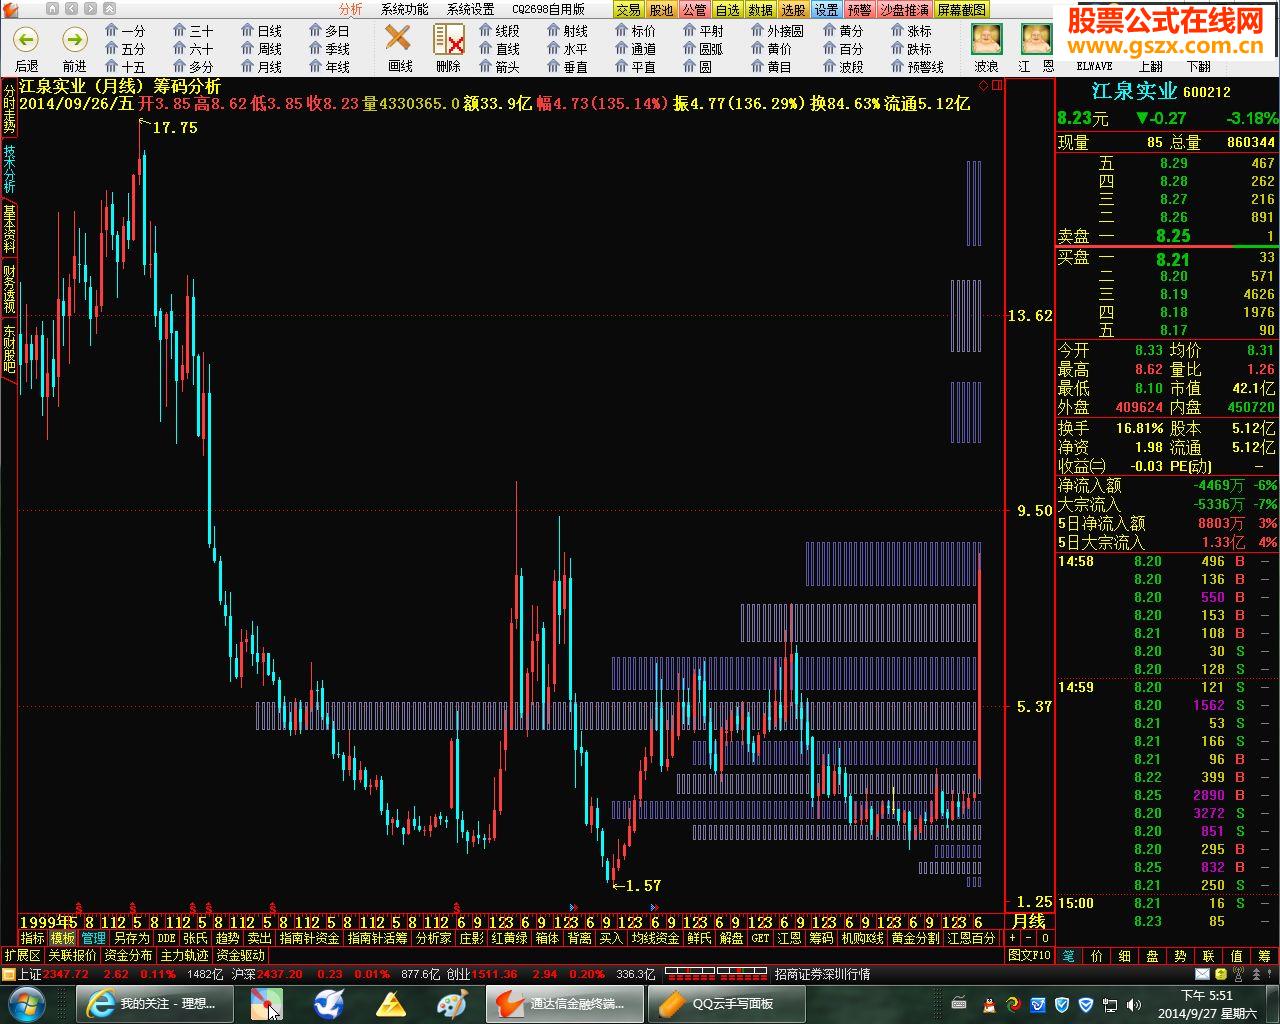Image resolution: width=1280 pixels, height=1024 pixels.
Task: Select the 外接圆 circumcircle tool
Action: click(777, 31)
